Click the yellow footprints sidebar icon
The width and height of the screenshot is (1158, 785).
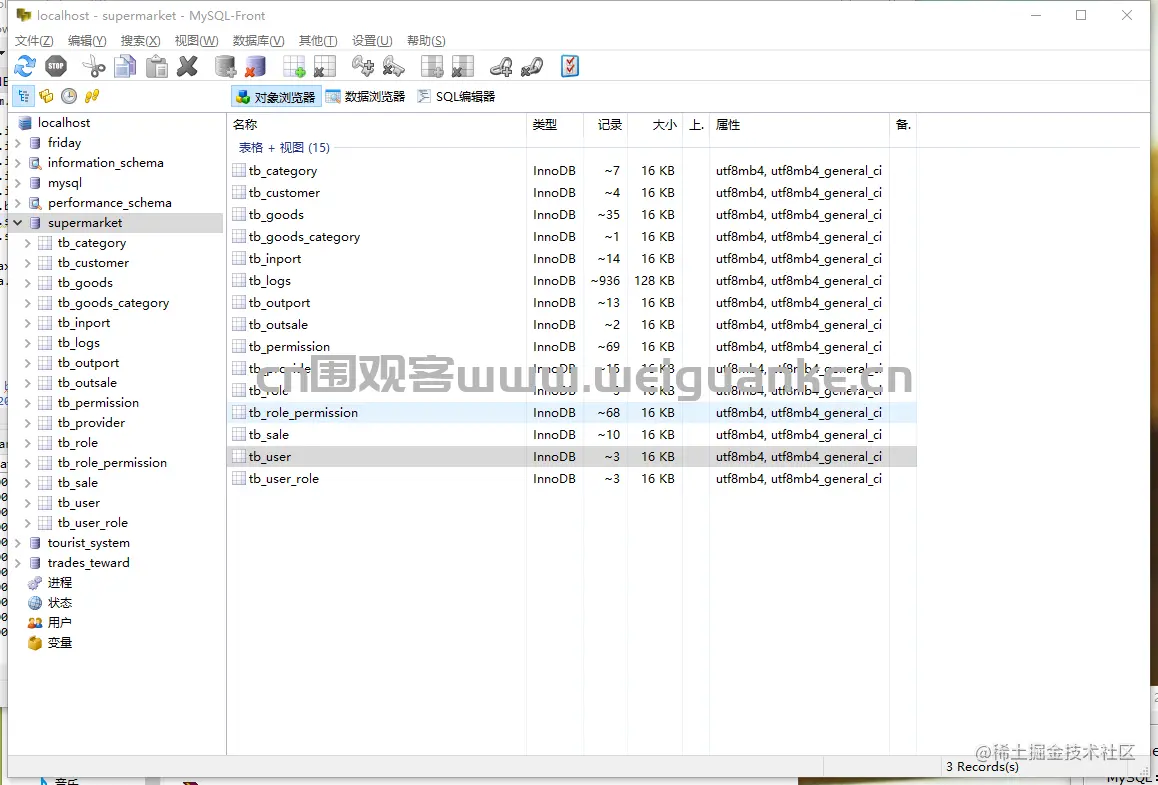92,96
